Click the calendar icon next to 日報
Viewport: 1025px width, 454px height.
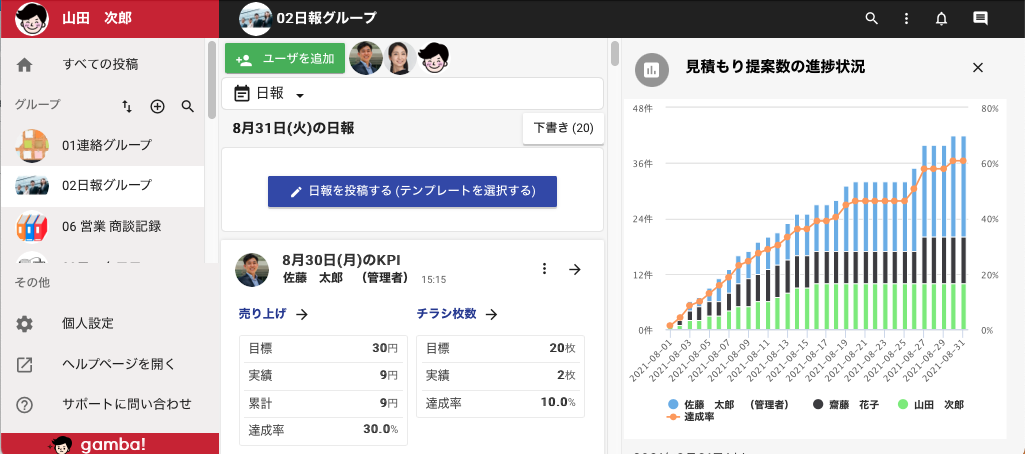point(242,93)
